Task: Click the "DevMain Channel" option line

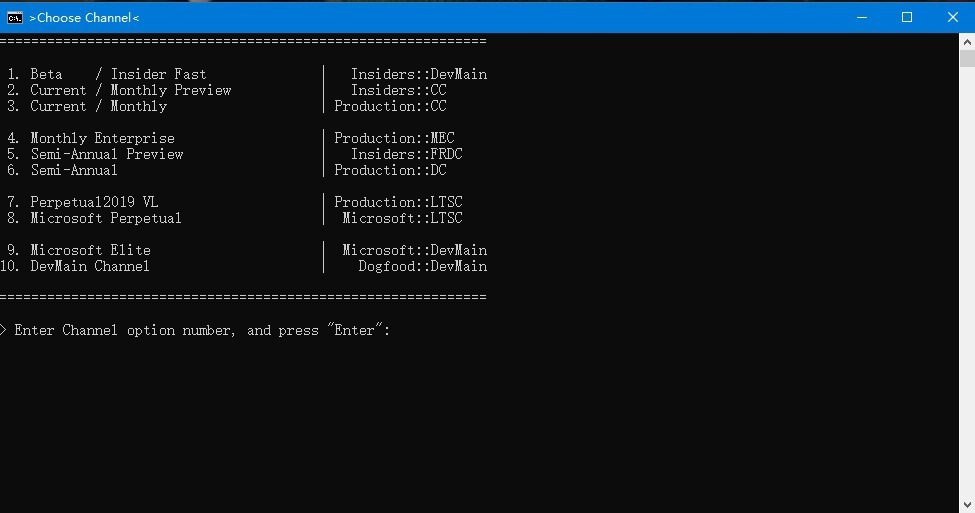Action: pyautogui.click(x=90, y=266)
